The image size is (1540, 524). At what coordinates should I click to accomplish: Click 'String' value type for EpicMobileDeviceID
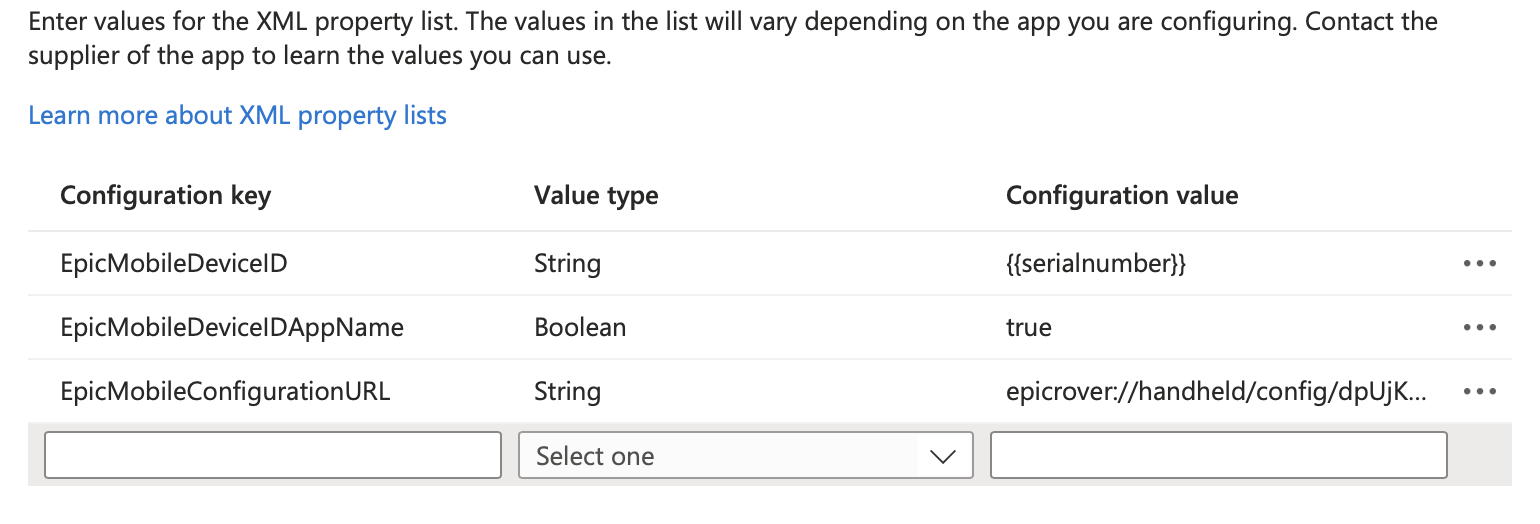567,264
